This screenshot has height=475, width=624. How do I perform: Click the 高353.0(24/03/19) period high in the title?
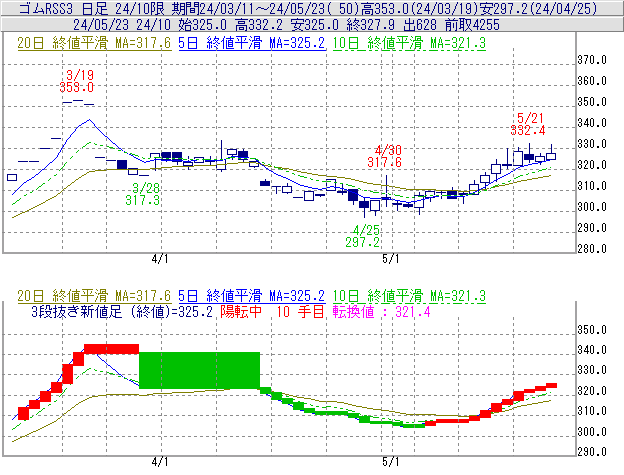tap(419, 8)
